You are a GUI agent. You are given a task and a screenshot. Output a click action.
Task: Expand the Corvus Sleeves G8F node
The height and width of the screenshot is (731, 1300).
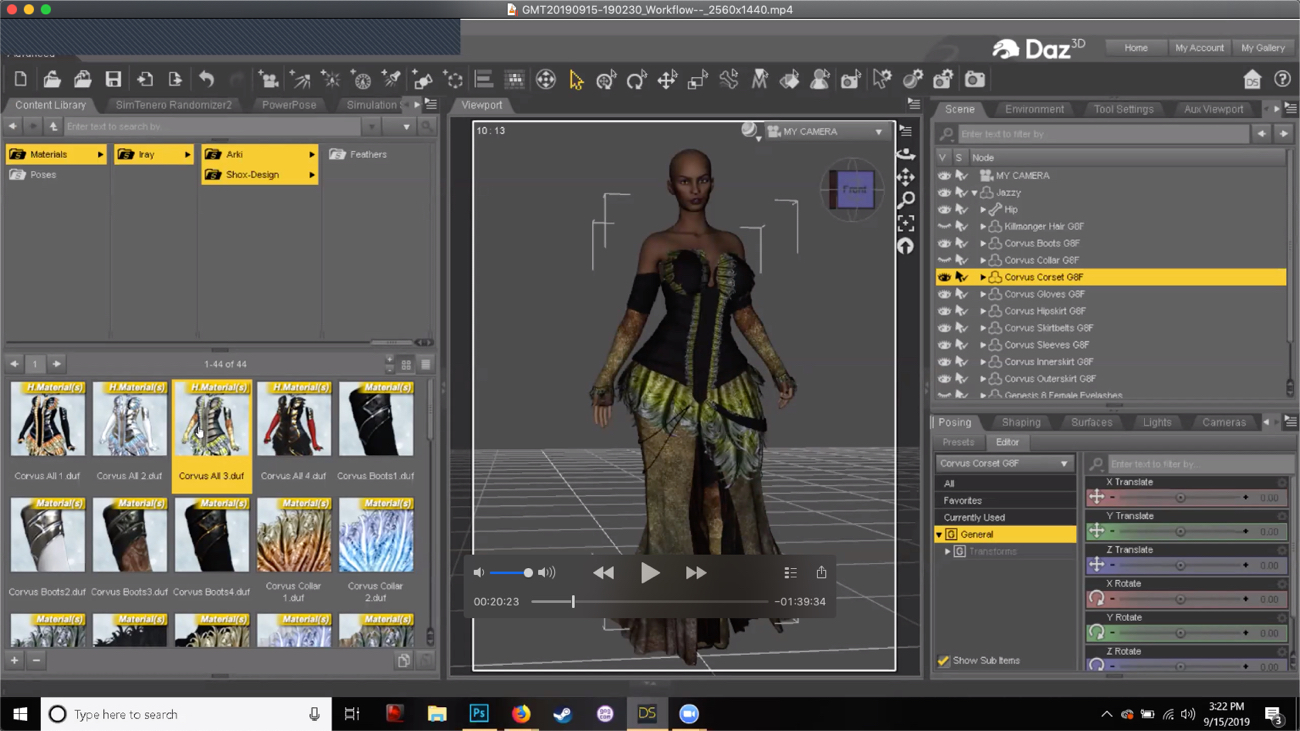click(x=983, y=345)
